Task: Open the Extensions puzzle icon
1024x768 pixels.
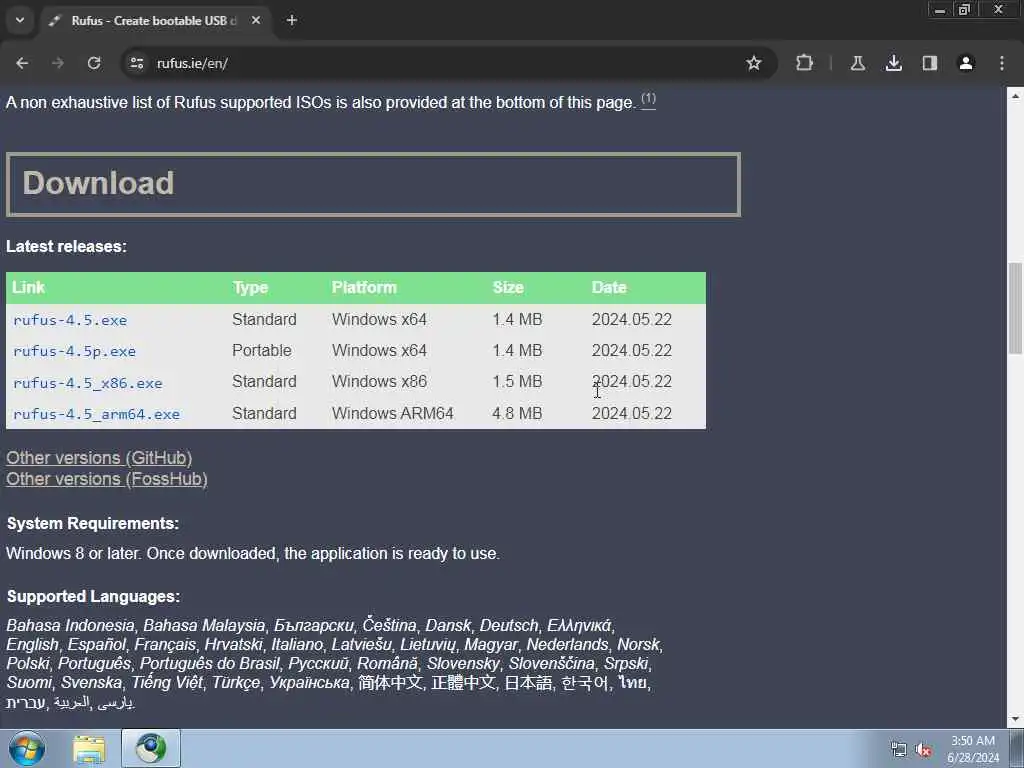Action: (805, 63)
